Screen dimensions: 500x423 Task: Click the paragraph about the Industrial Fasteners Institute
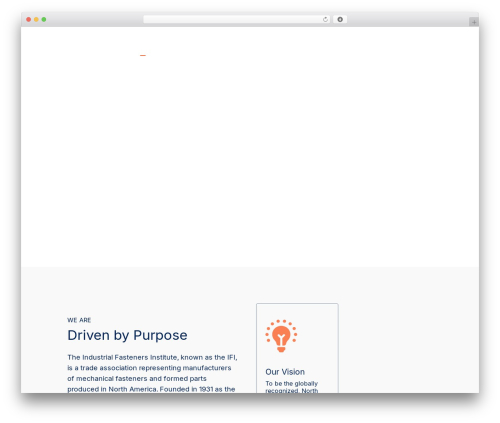(152, 373)
